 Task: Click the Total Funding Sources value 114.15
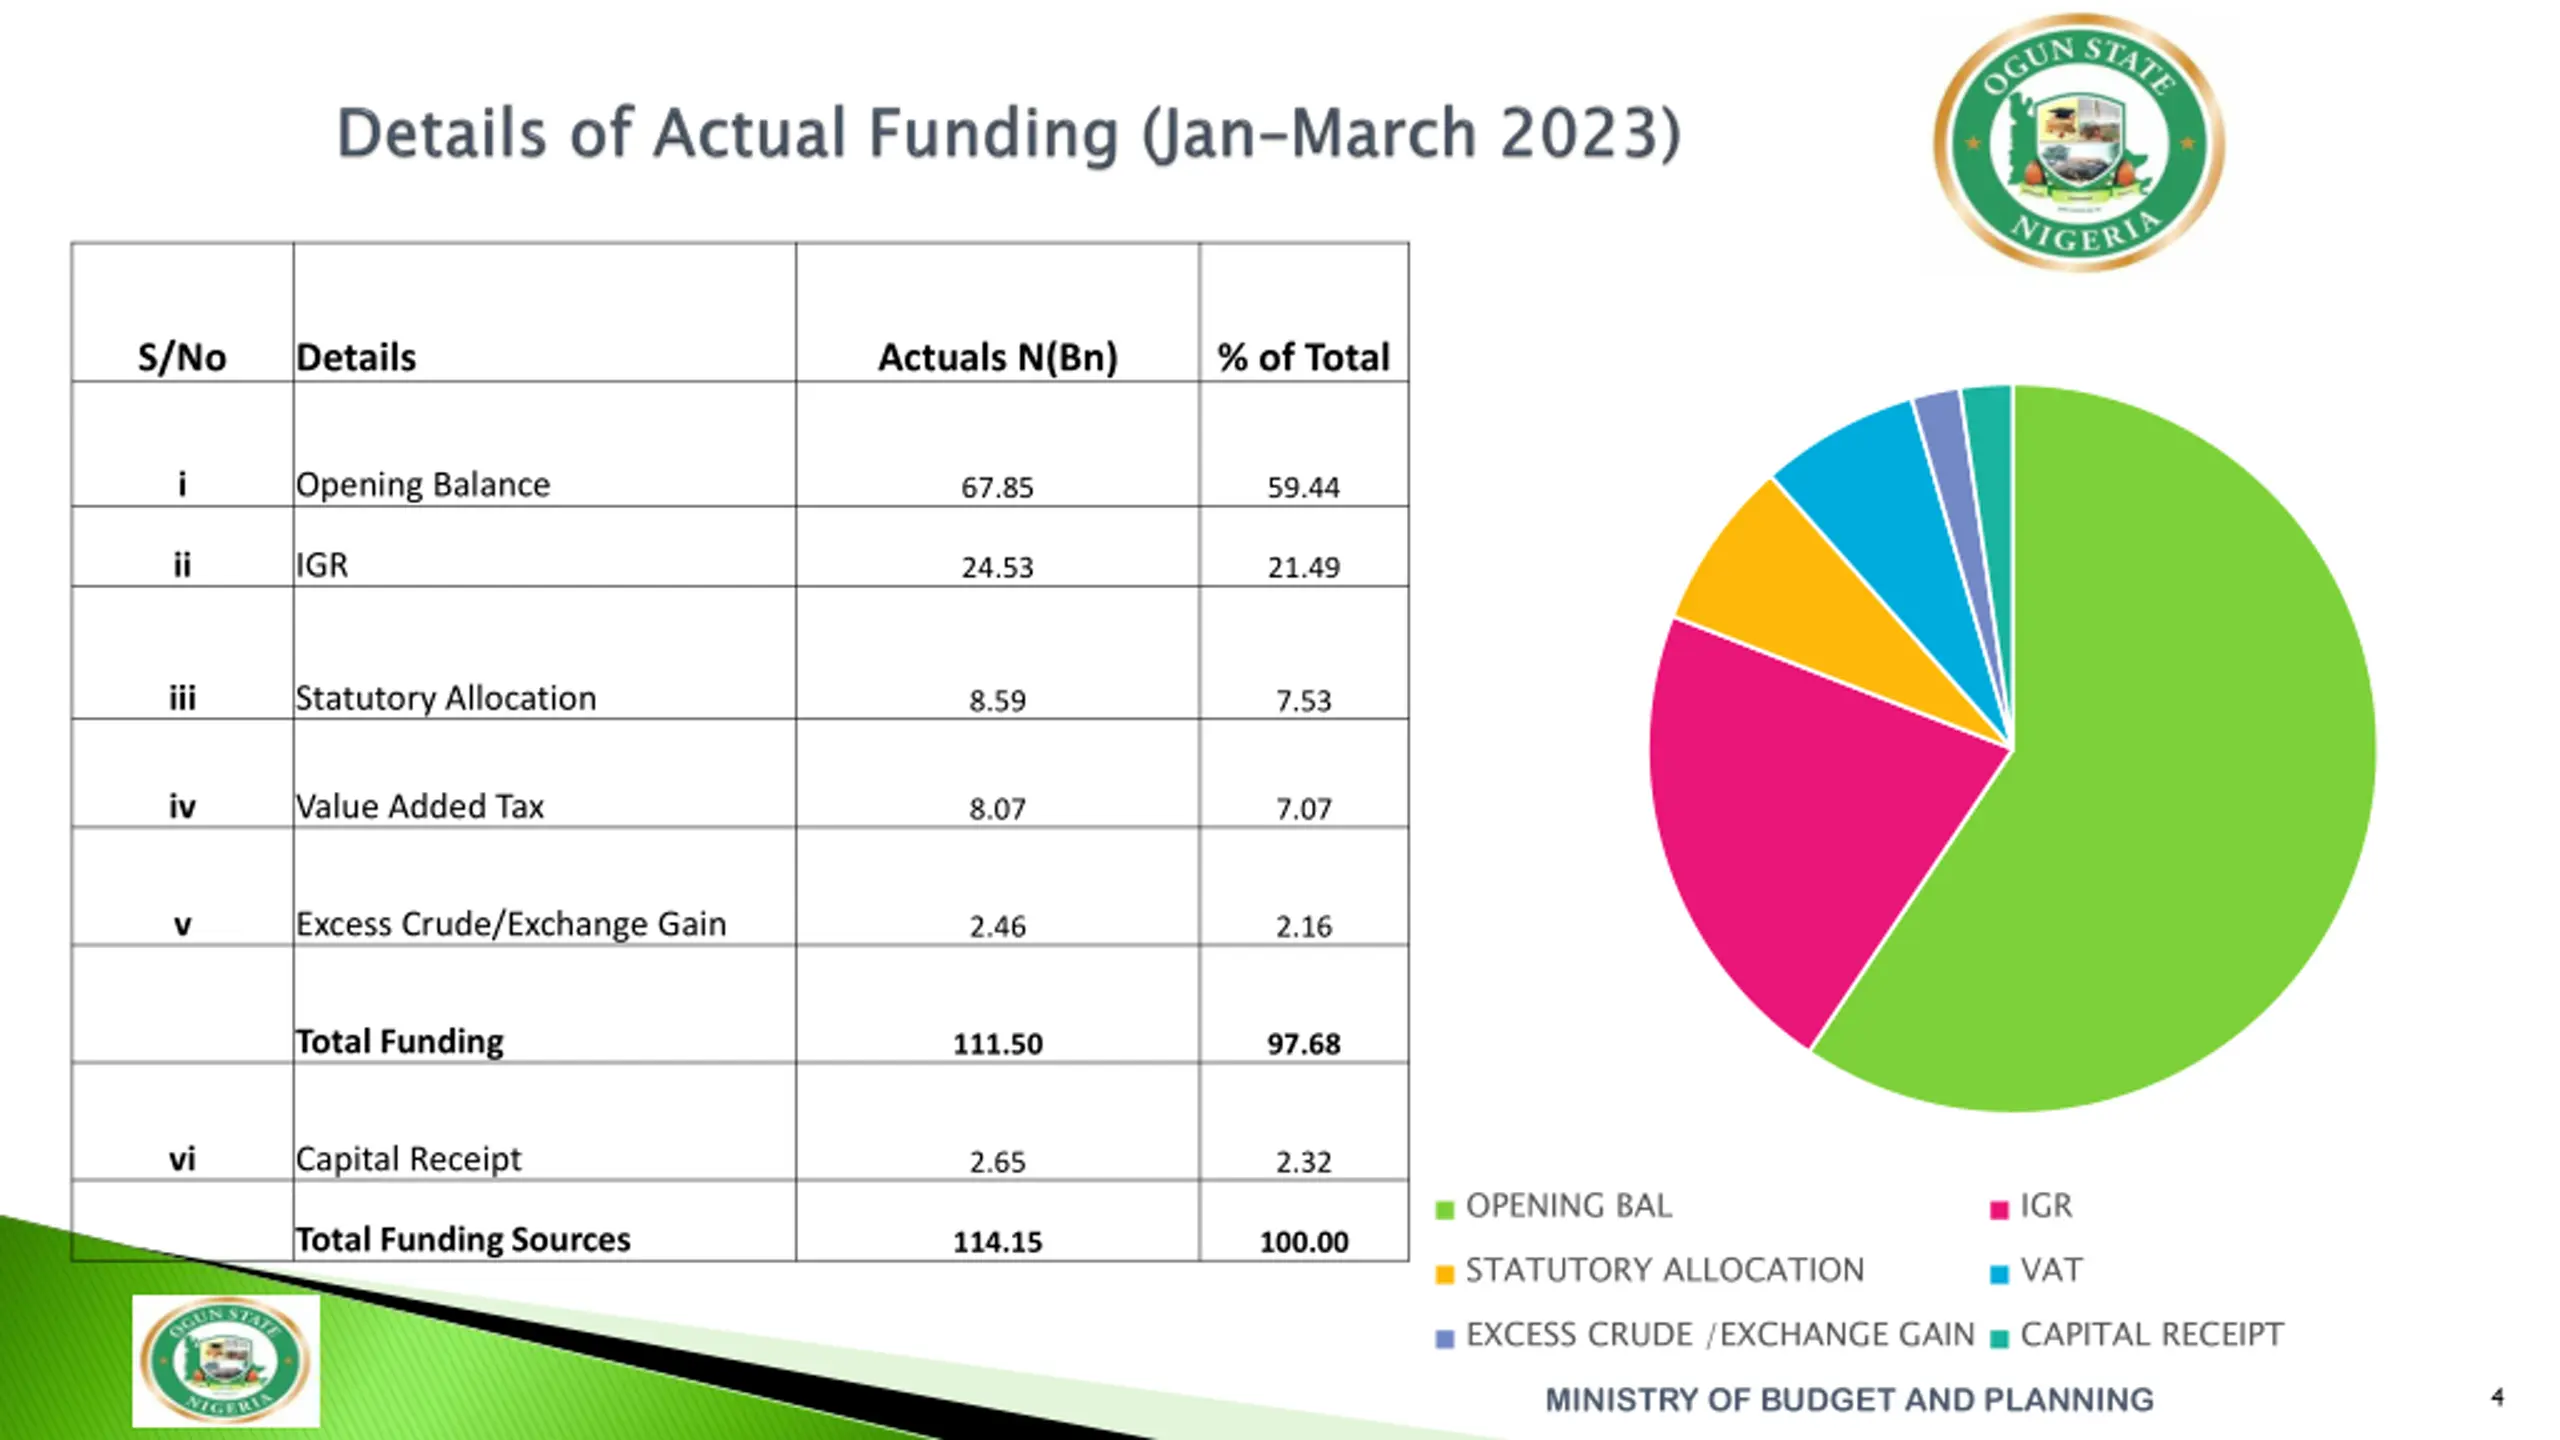[997, 1241]
